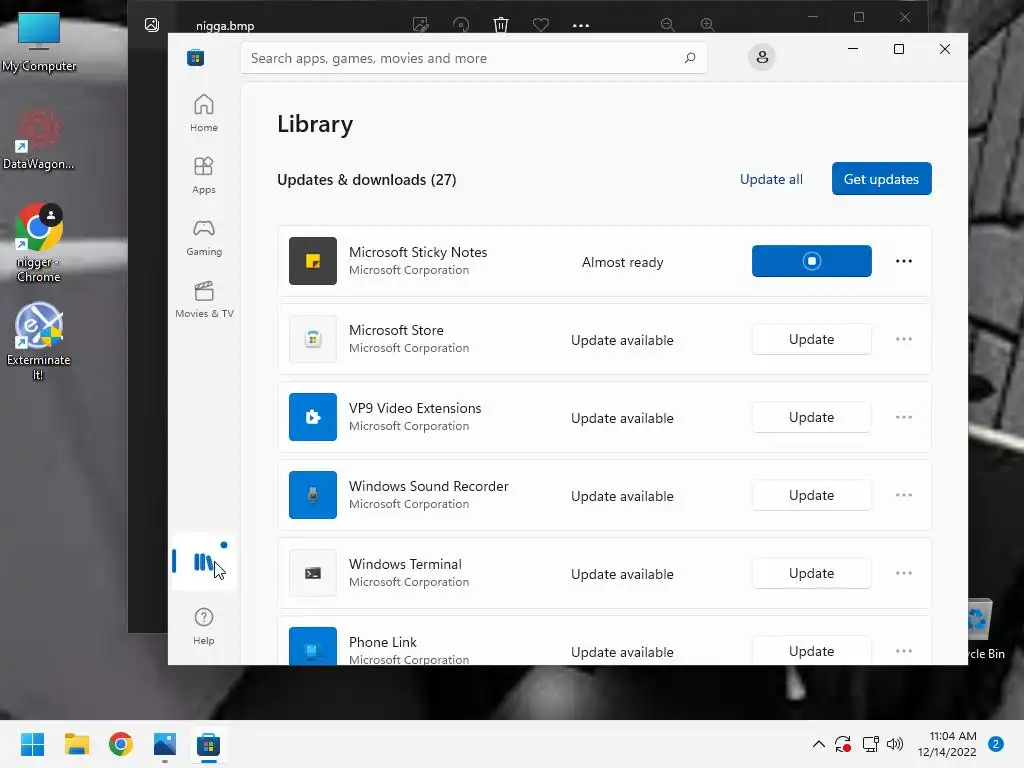Click the Windows Sound Recorder app icon

[313, 495]
